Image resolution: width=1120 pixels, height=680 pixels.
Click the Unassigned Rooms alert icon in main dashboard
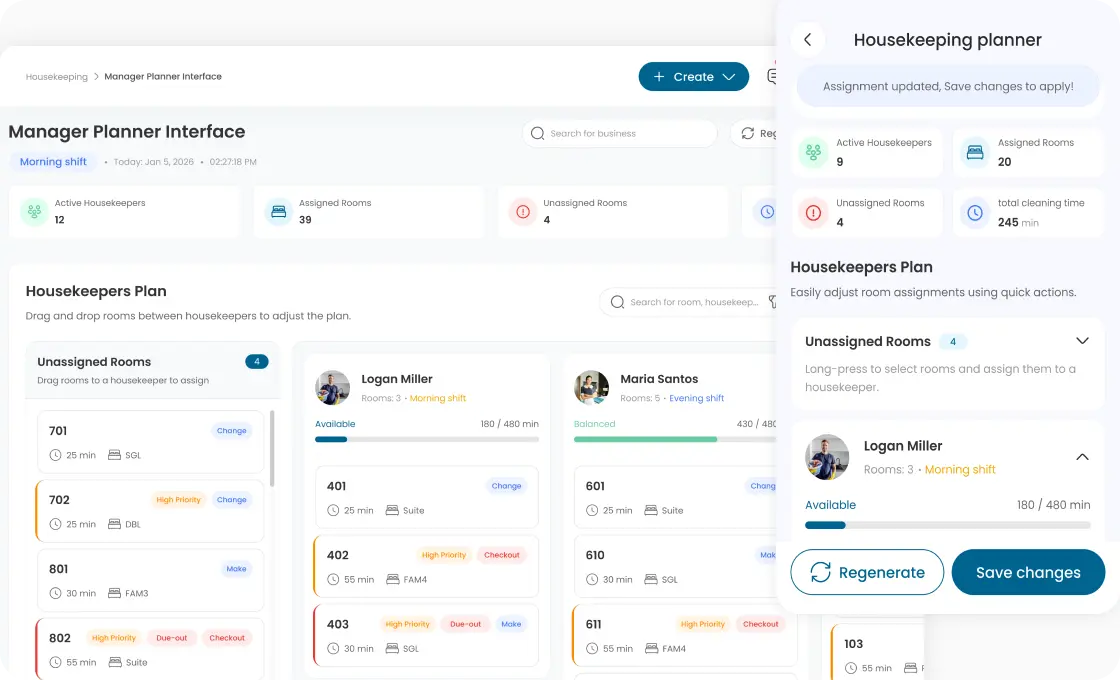coord(523,212)
